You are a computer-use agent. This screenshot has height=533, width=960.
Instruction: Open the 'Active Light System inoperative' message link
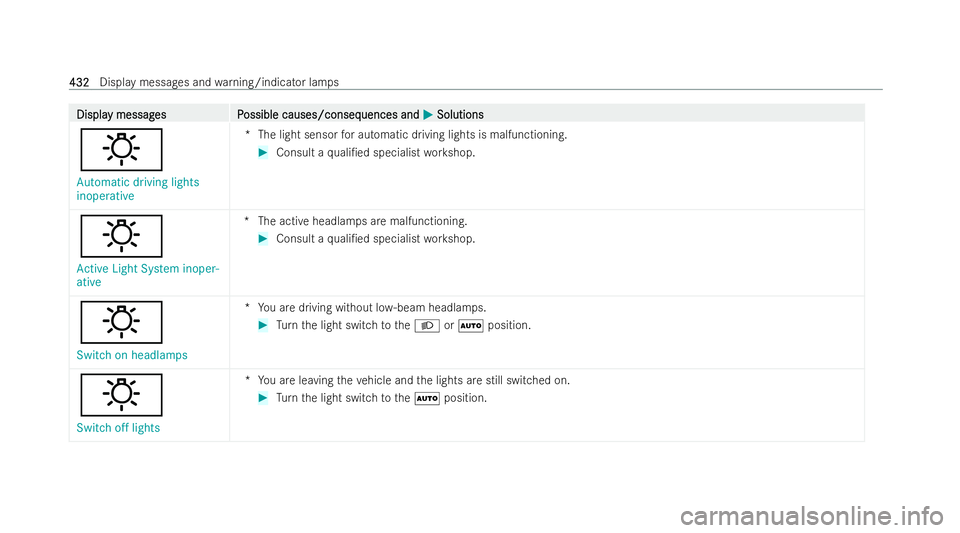point(148,275)
